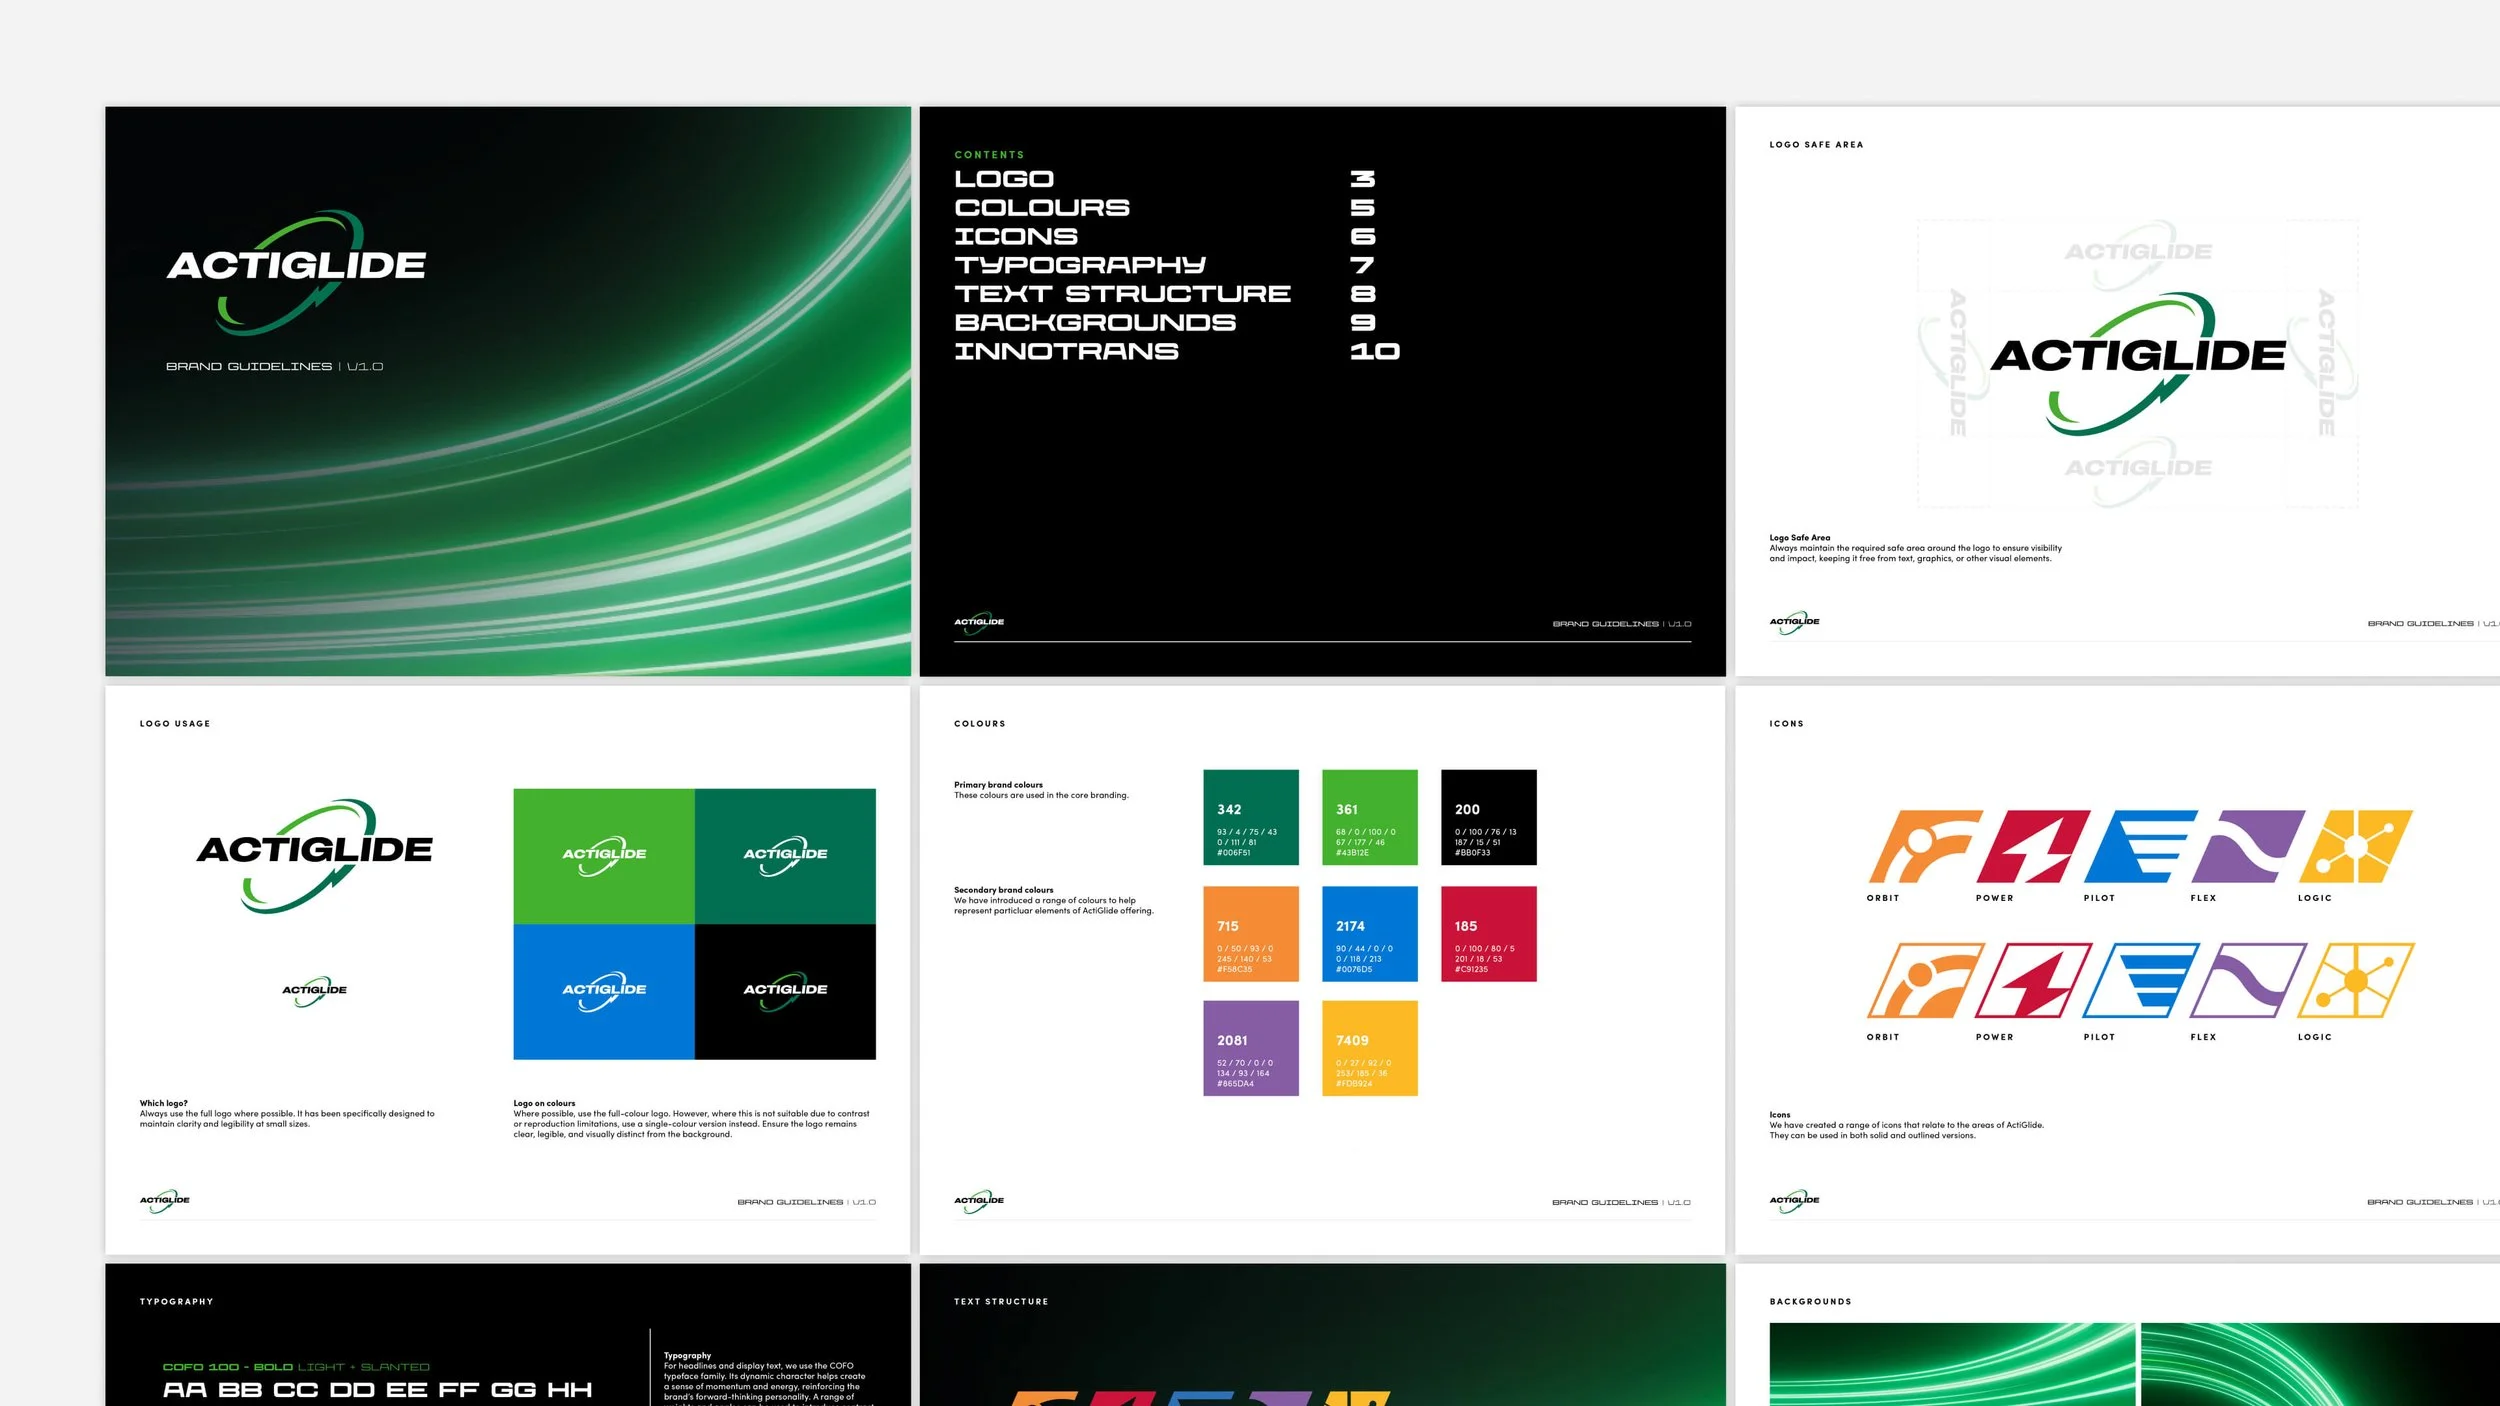Click the small logo under the large Logo Usage logo
2500x1406 pixels.
pyautogui.click(x=314, y=991)
